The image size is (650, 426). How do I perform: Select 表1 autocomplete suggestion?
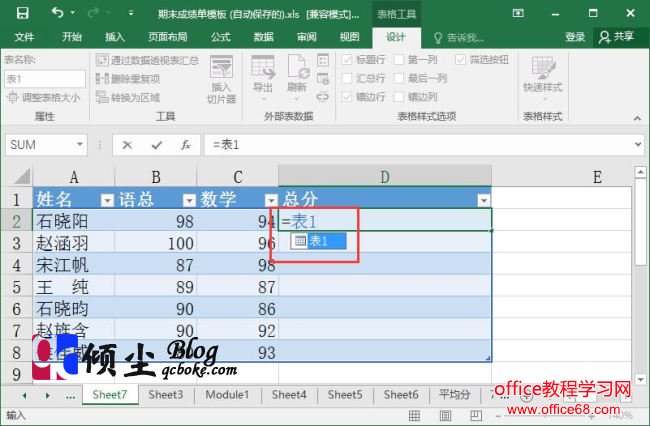click(x=318, y=241)
